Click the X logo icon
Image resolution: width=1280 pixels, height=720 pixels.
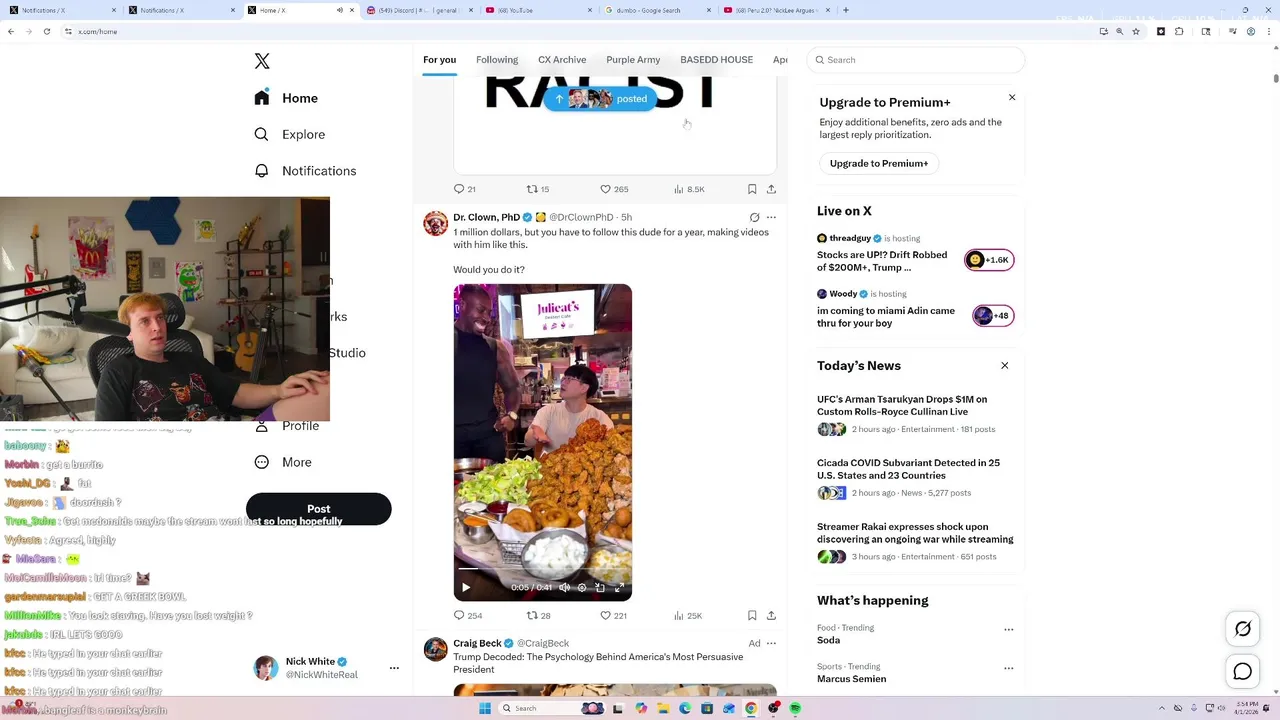point(262,61)
